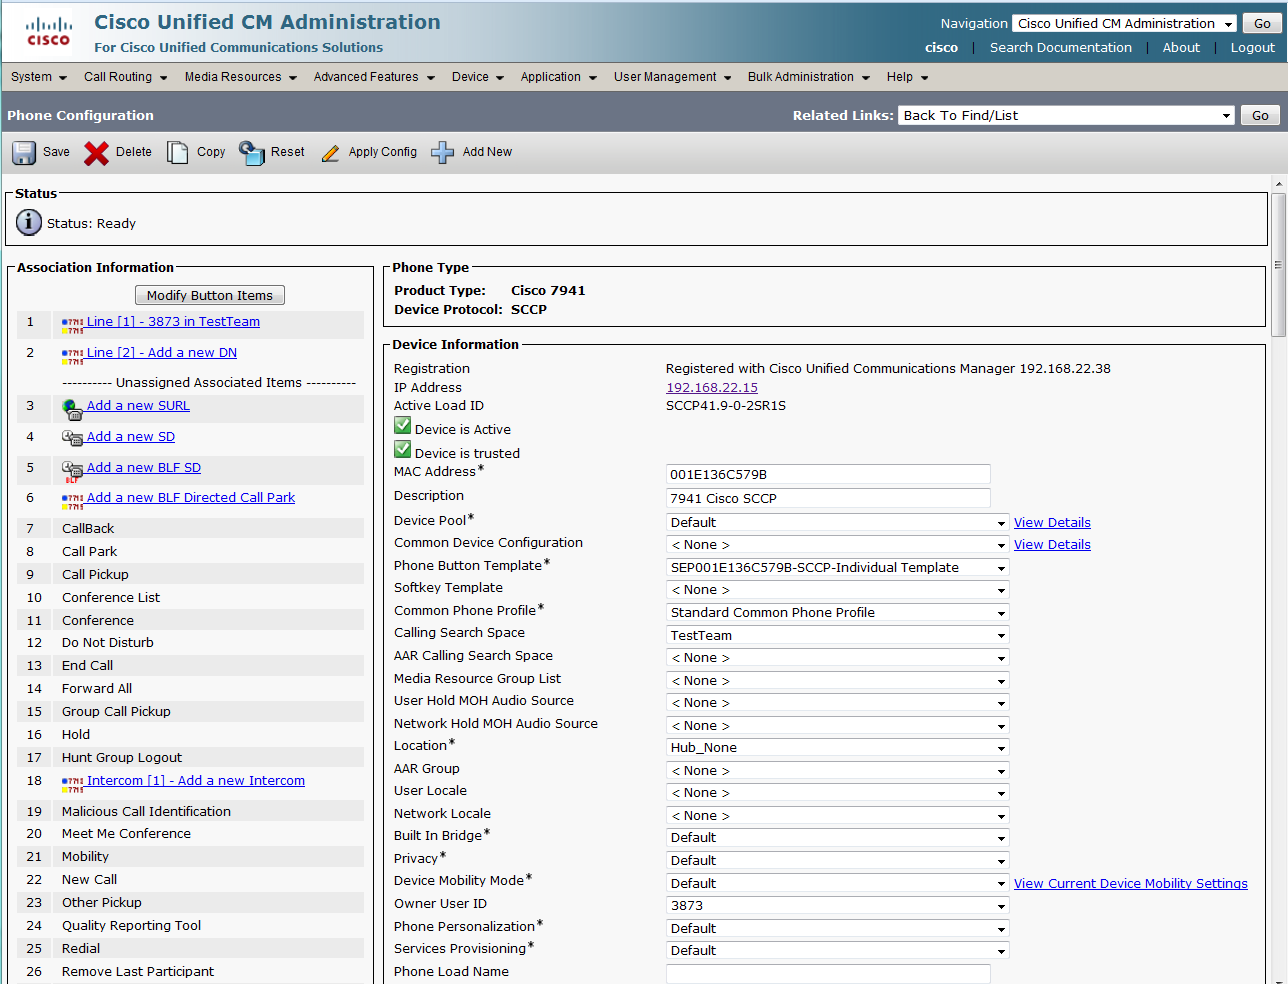Click the Reset phone icon

tap(251, 153)
